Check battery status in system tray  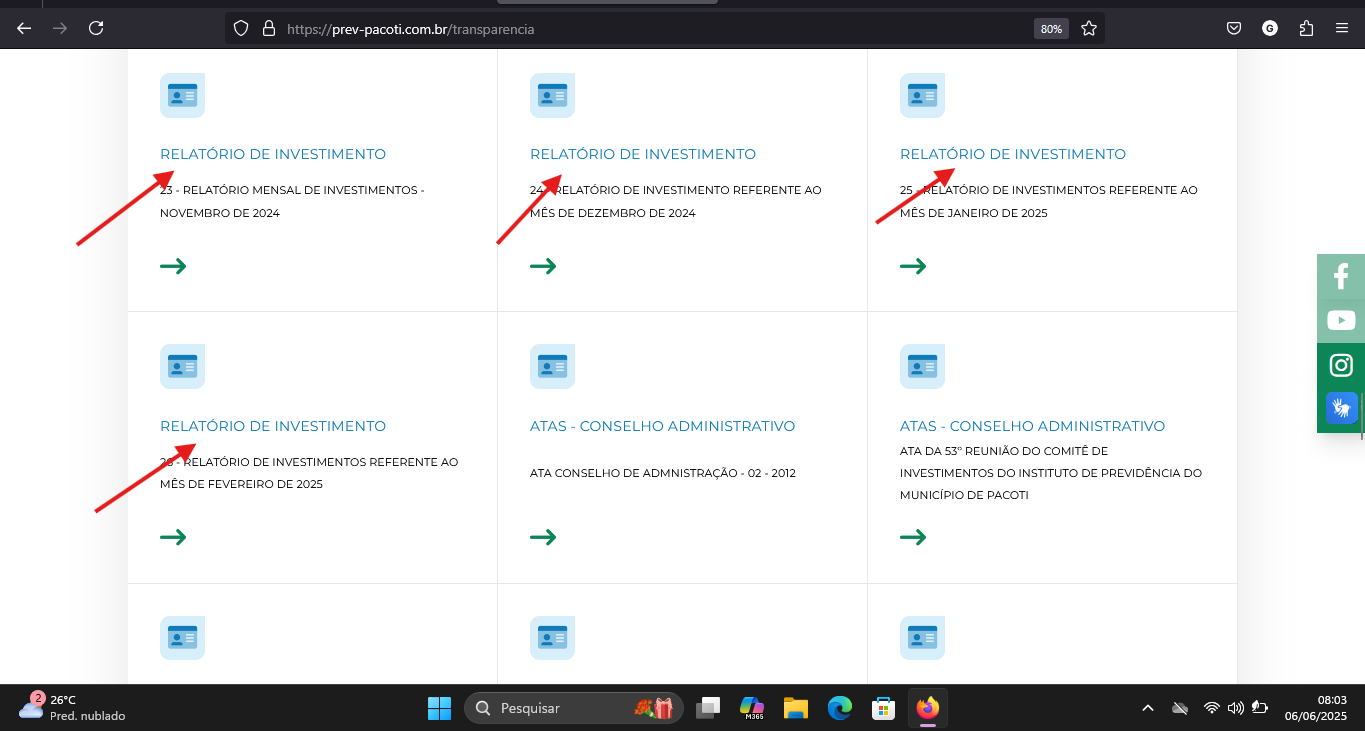pos(1261,708)
